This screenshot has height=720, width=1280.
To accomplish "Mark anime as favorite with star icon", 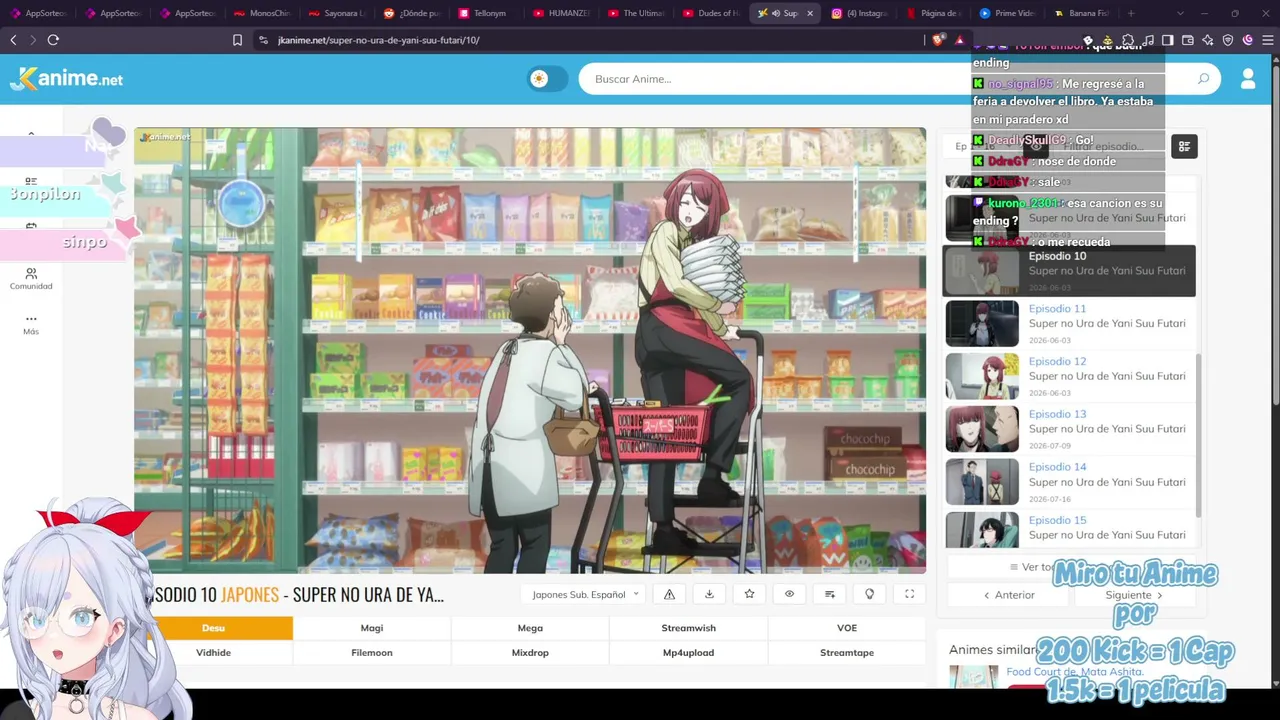I will (x=749, y=594).
